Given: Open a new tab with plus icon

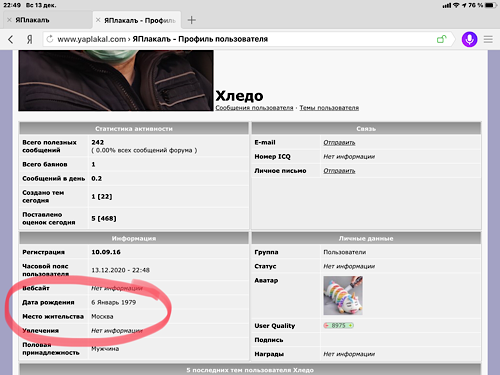Looking at the screenshot, I should pos(192,20).
